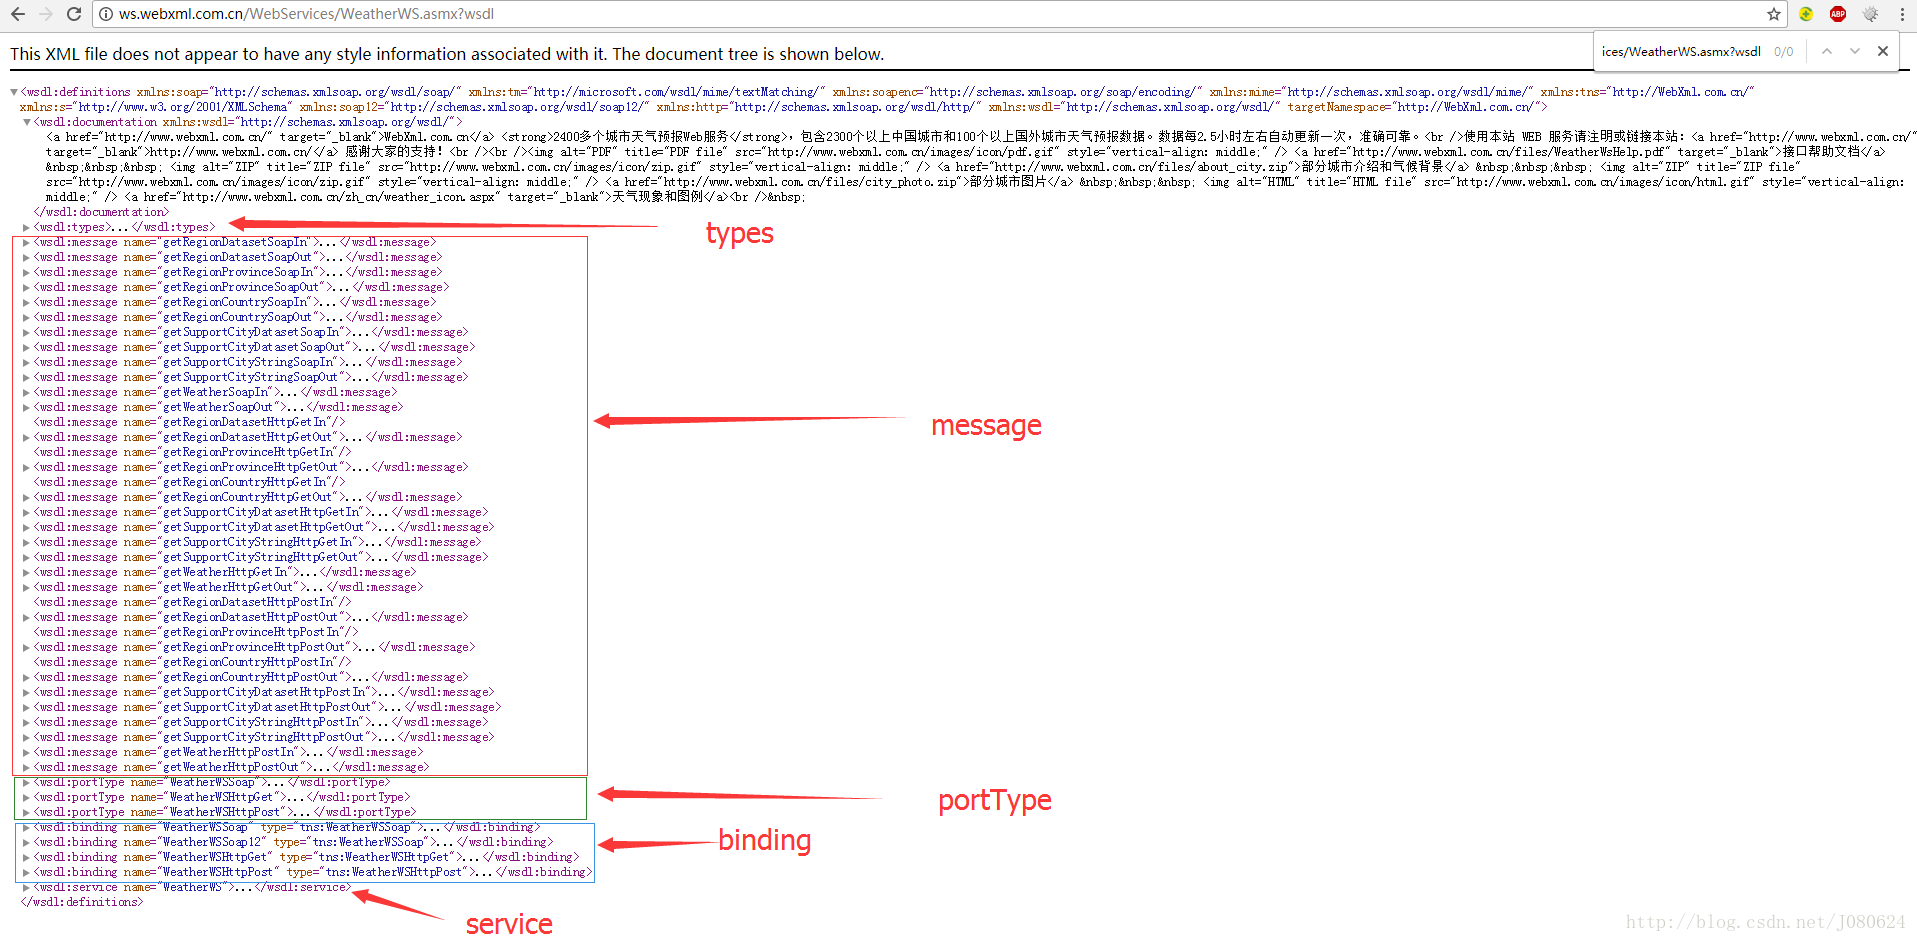Go back to the previous page
This screenshot has height=942, width=1917.
click(18, 14)
